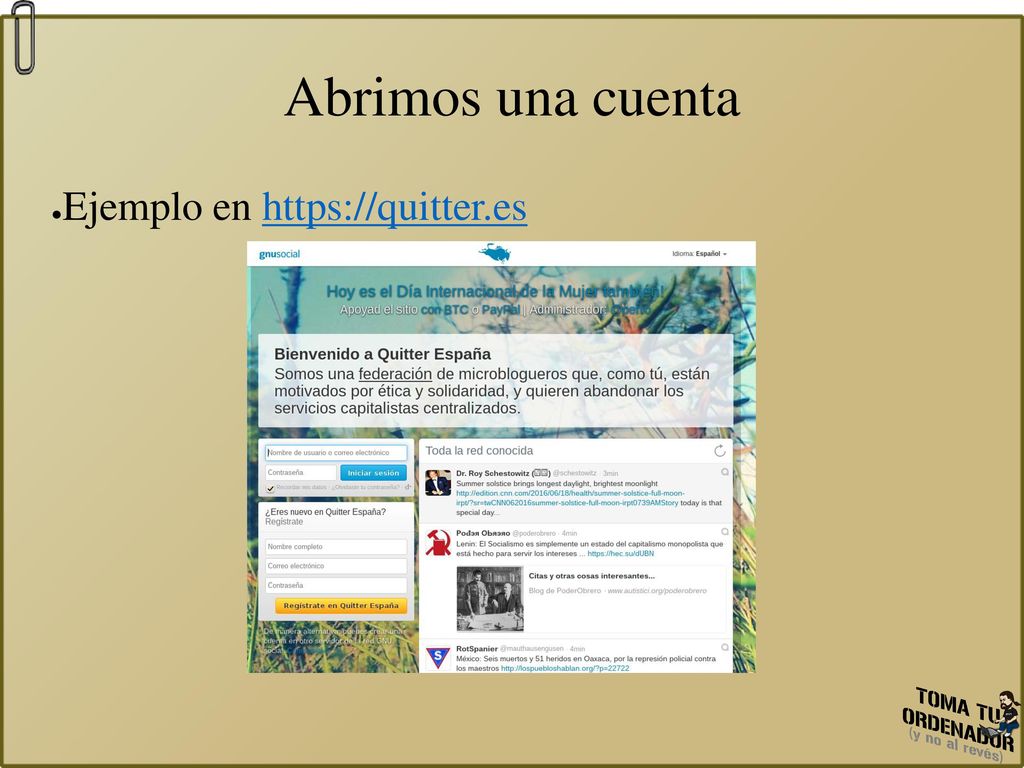Toggle the Recordar mis datos checkbox
Viewport: 1024px width, 768px height.
270,488
